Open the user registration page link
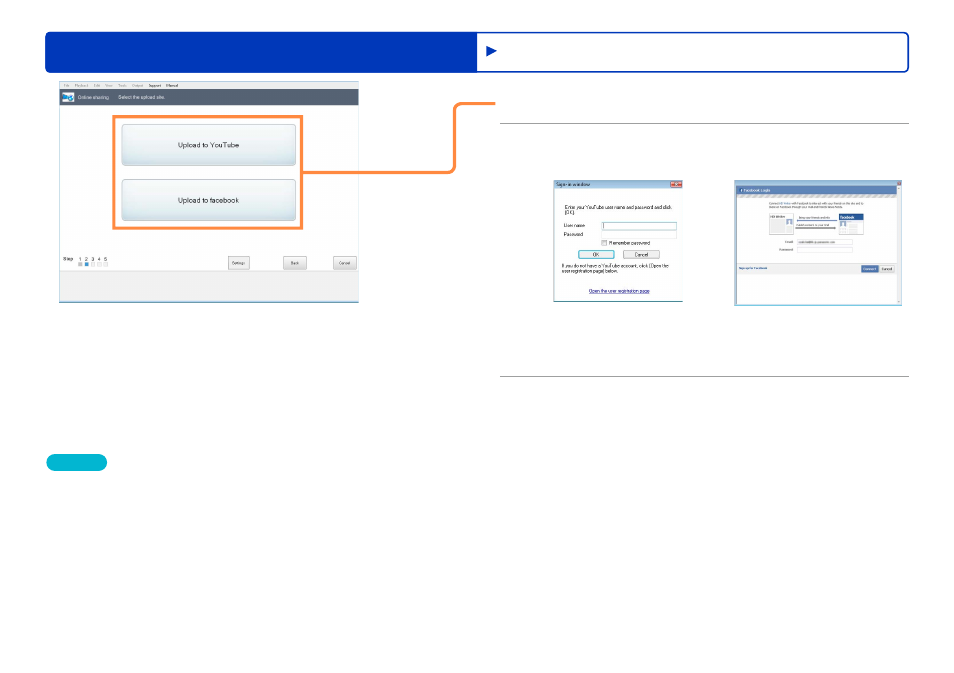Screen dimensions: 954x673 tap(619, 291)
